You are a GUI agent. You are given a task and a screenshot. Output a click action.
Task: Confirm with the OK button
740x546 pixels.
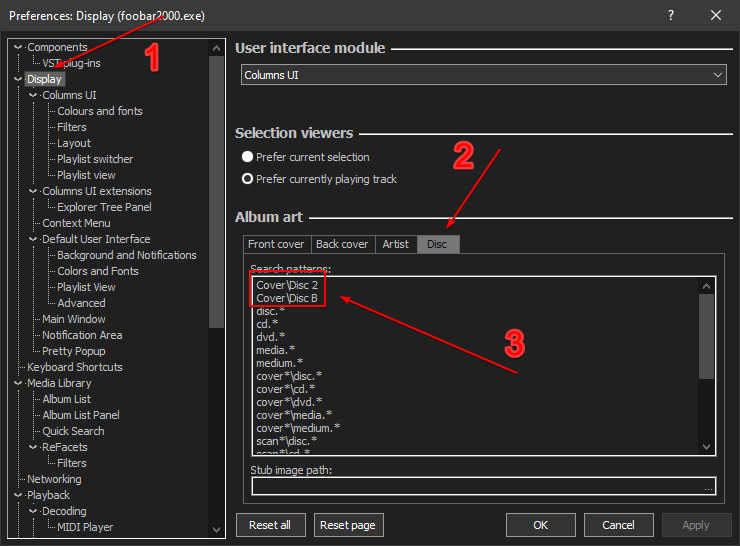[540, 525]
